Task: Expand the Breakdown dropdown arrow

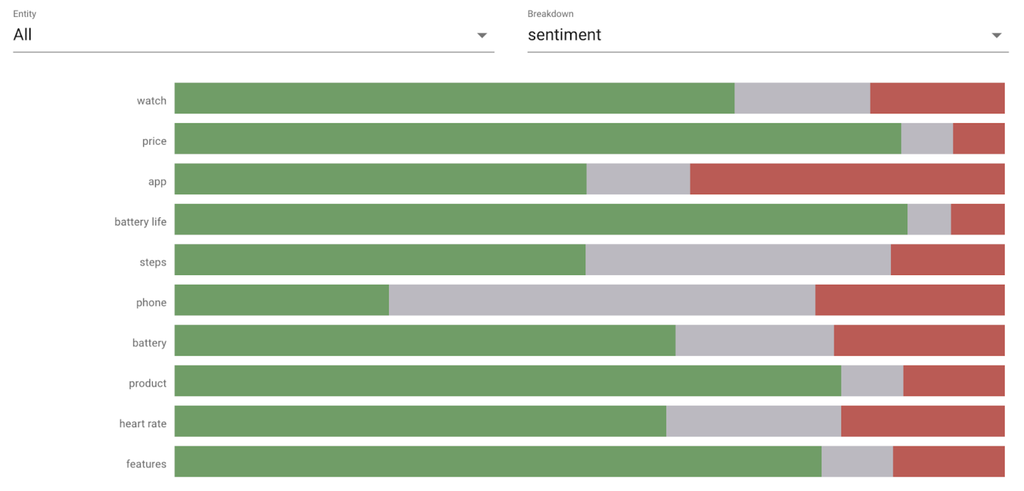Action: pos(996,36)
